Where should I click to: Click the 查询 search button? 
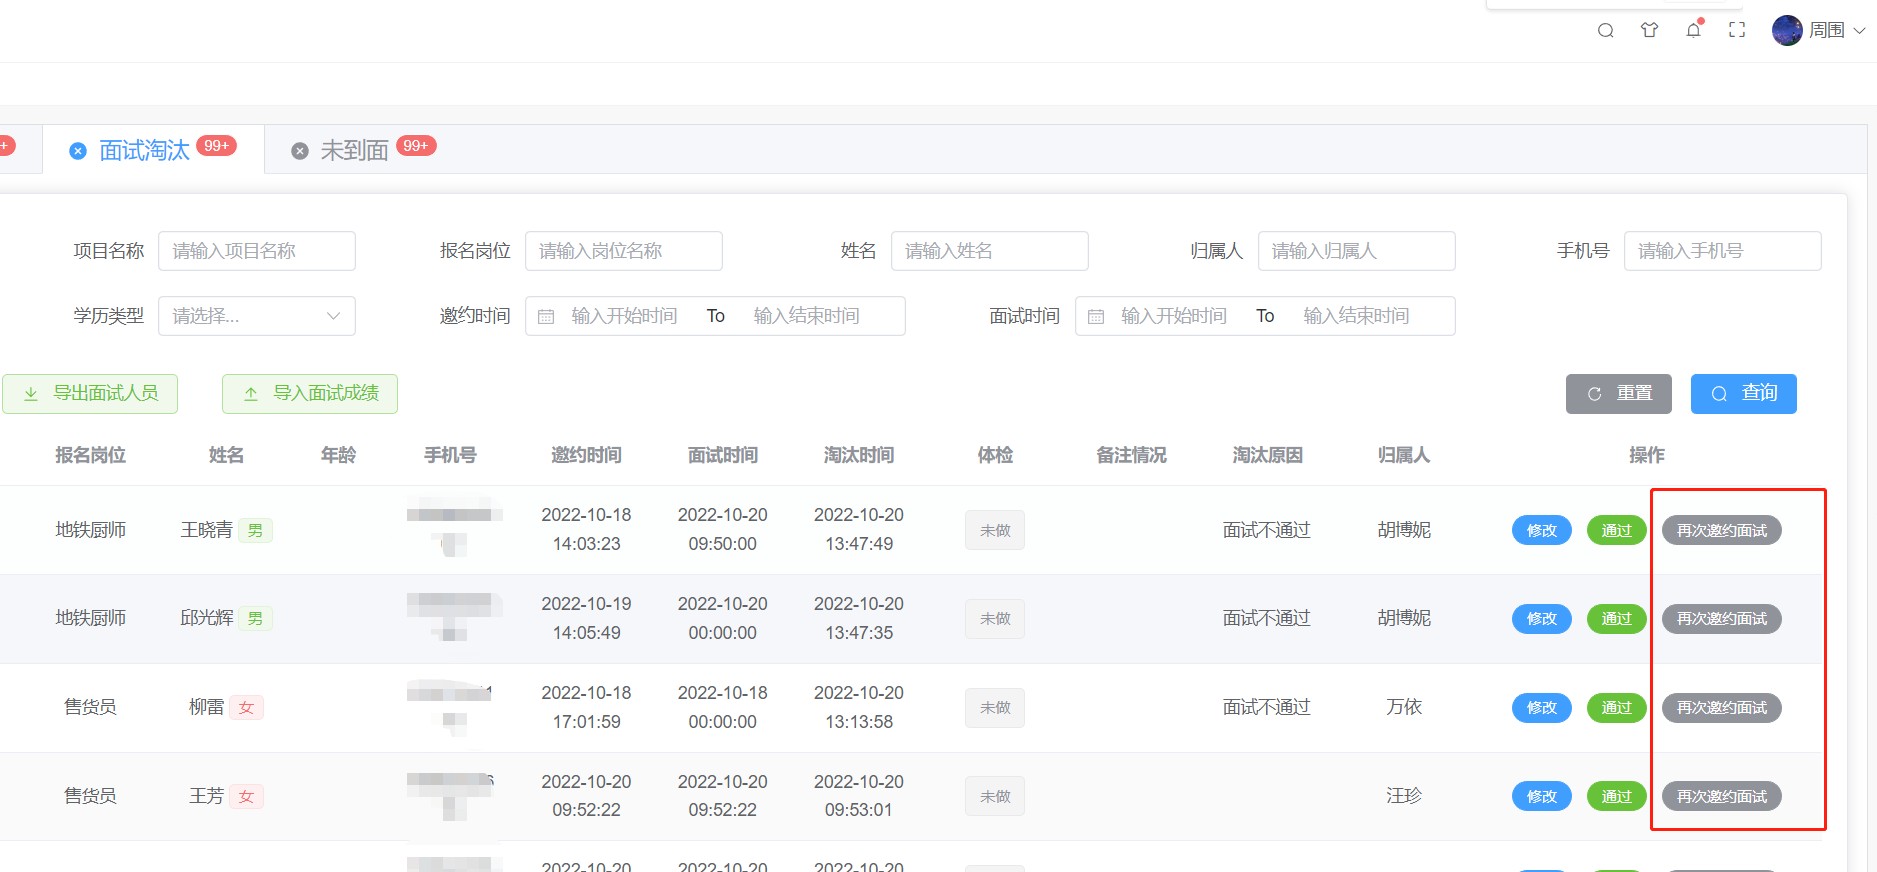pos(1744,394)
